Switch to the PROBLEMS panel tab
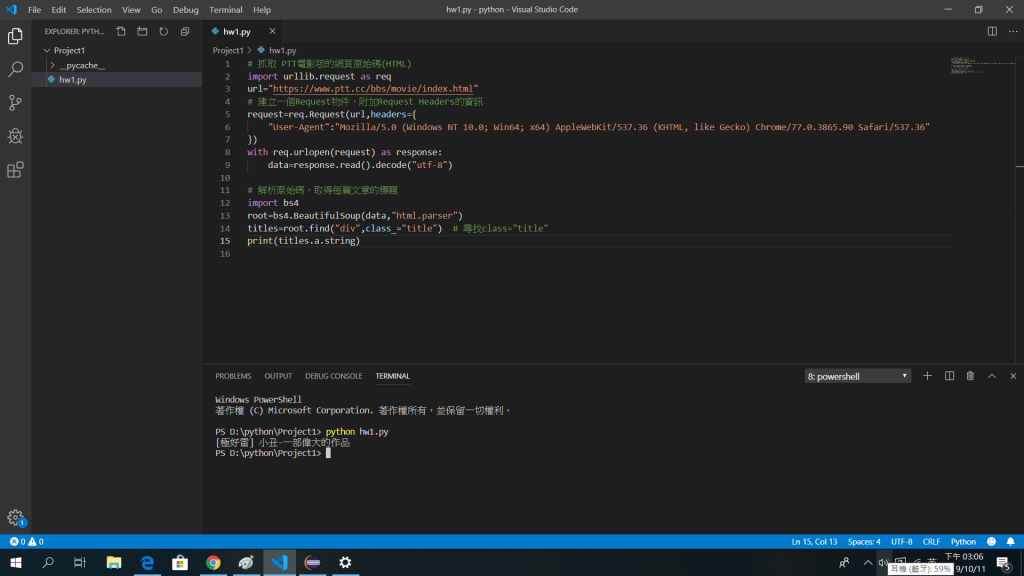1024x576 pixels. point(233,376)
